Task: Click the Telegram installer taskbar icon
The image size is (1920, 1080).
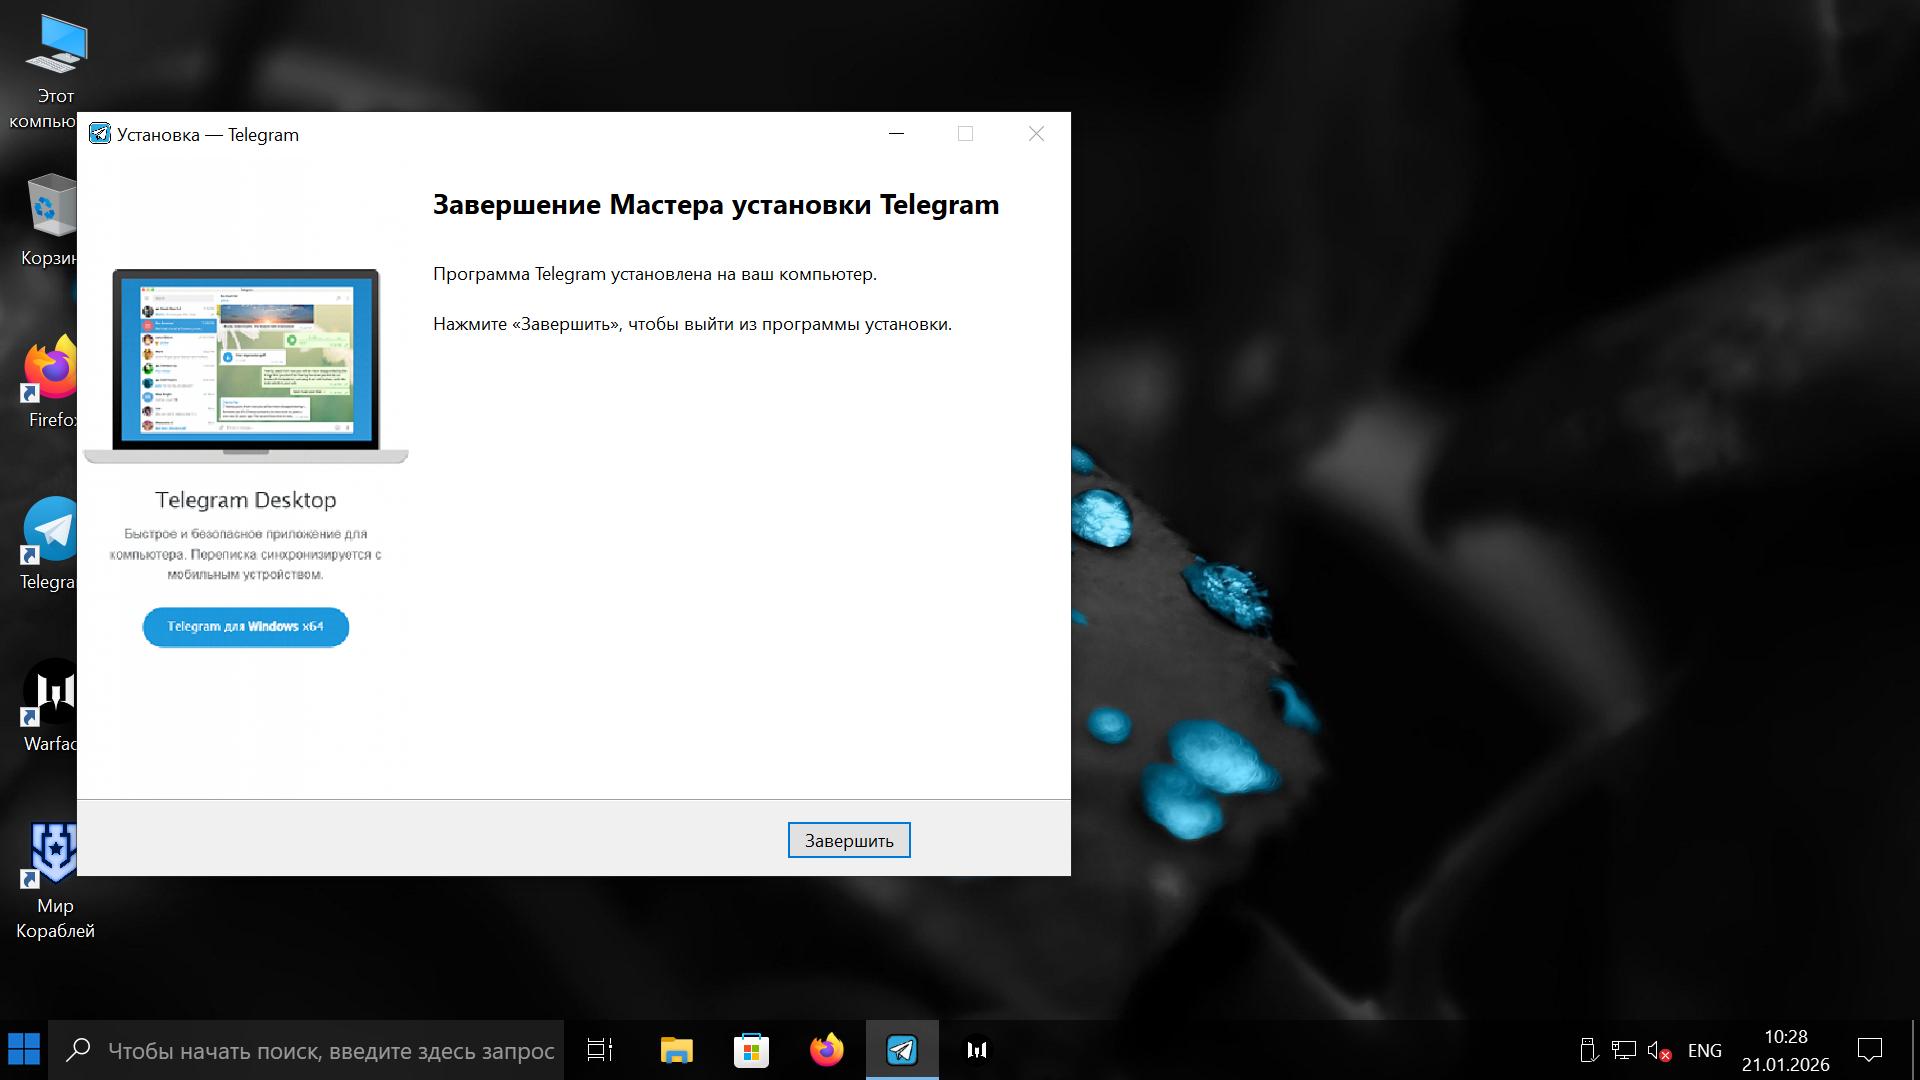Action: (x=902, y=1050)
